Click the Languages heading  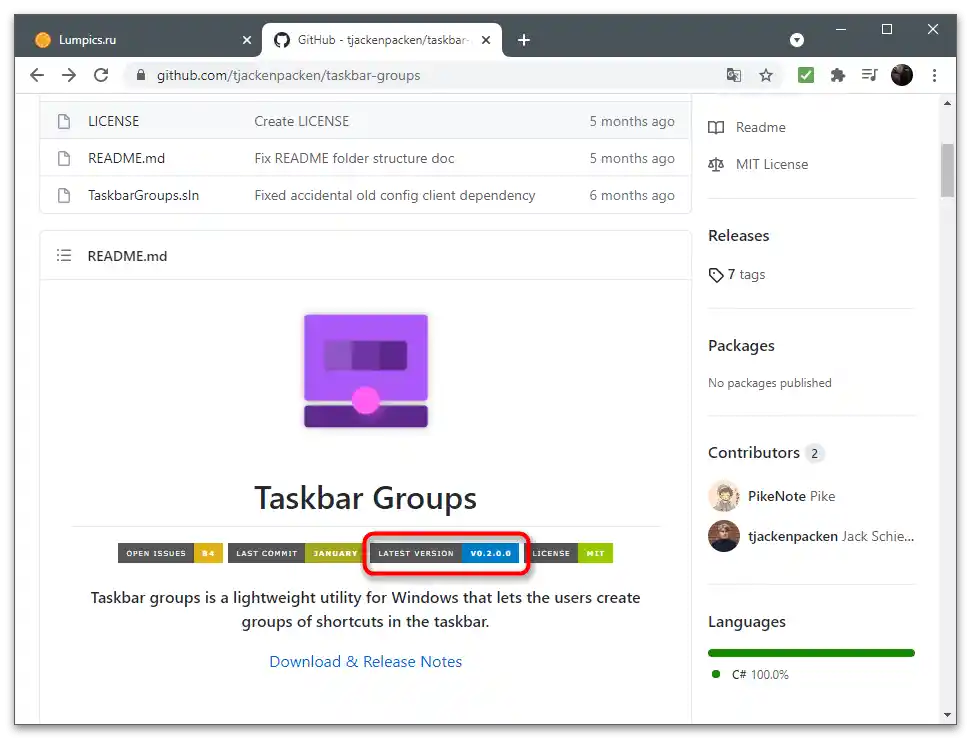[x=747, y=622]
